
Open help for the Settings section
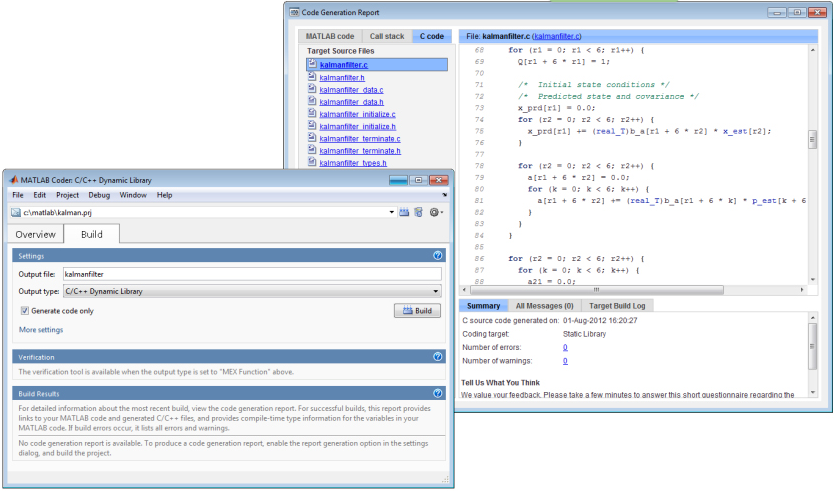[438, 256]
